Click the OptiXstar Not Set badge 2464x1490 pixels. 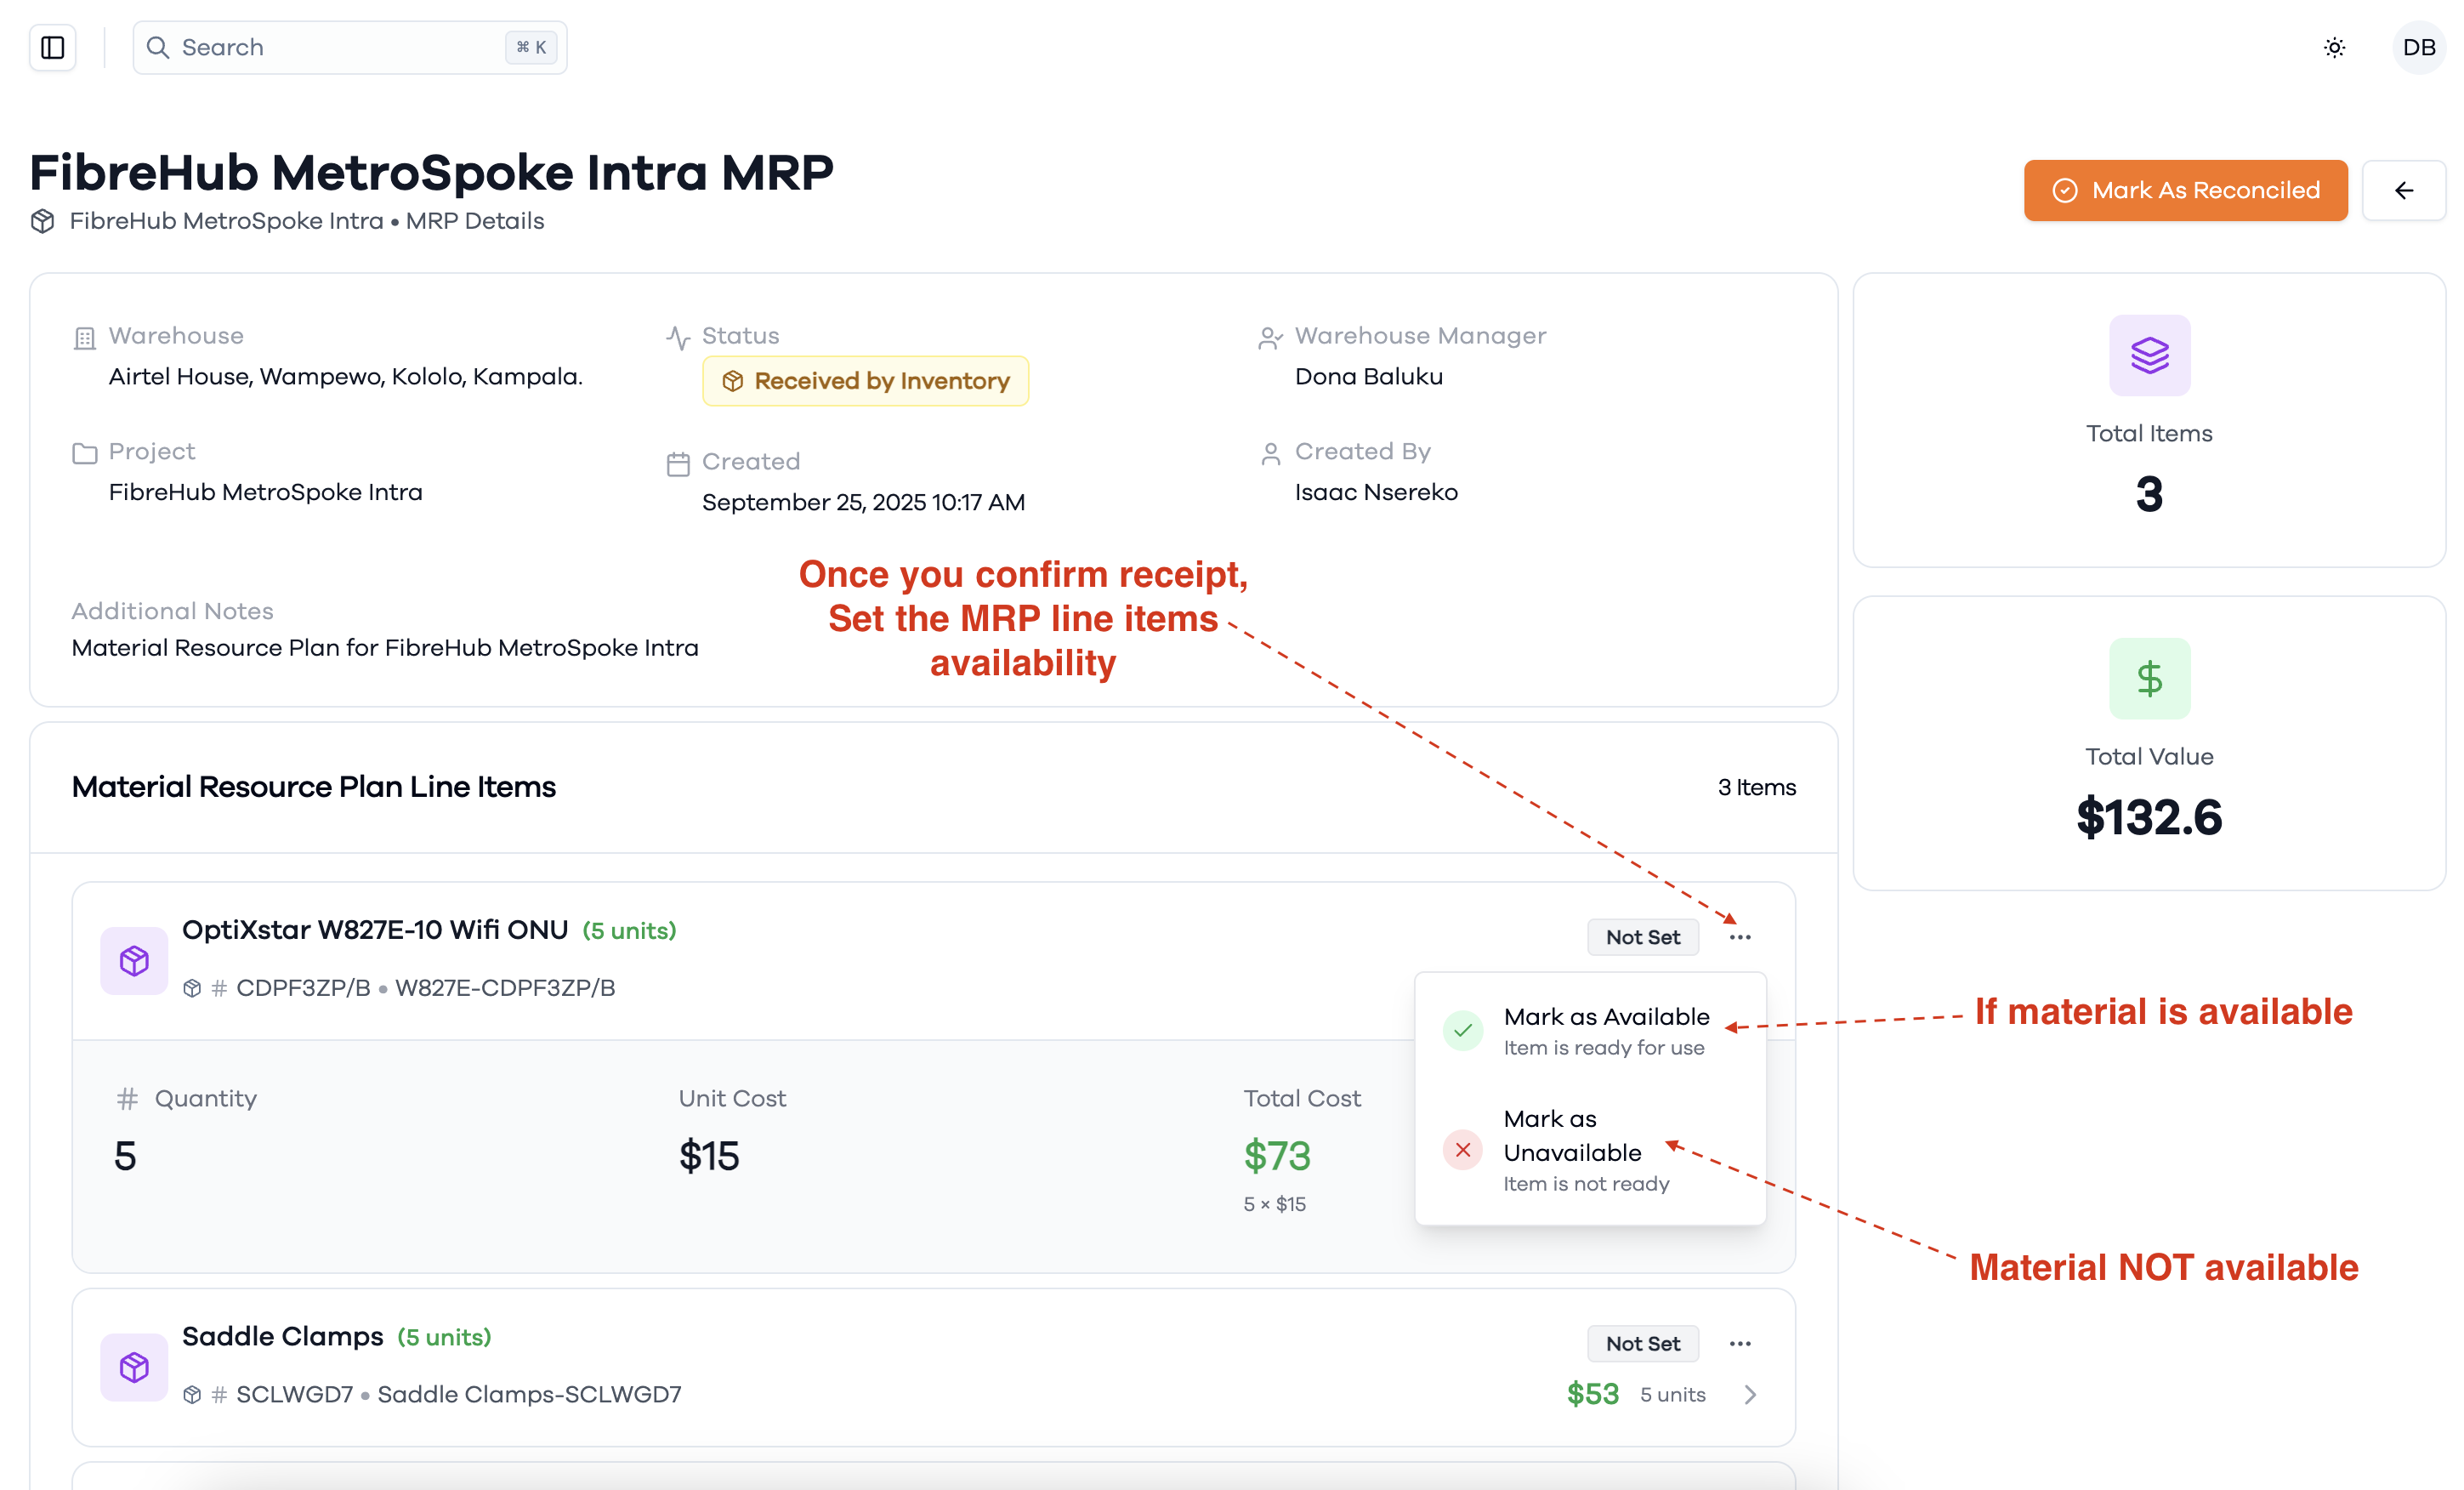1642,937
